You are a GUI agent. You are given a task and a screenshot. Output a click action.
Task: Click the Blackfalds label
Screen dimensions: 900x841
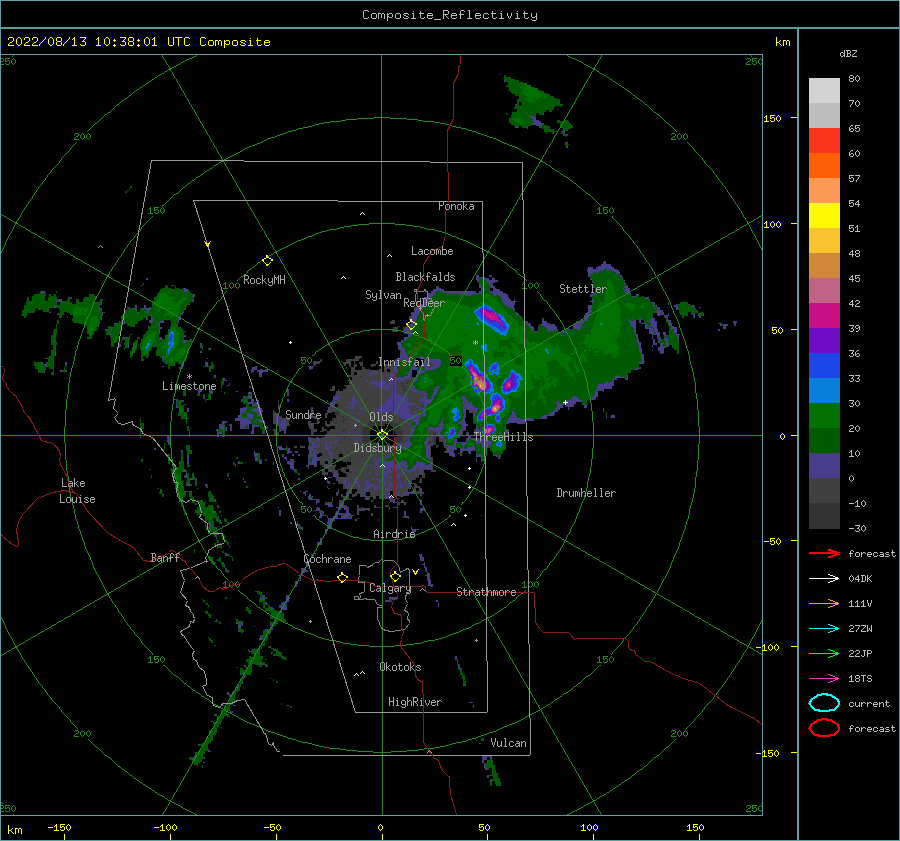[425, 277]
